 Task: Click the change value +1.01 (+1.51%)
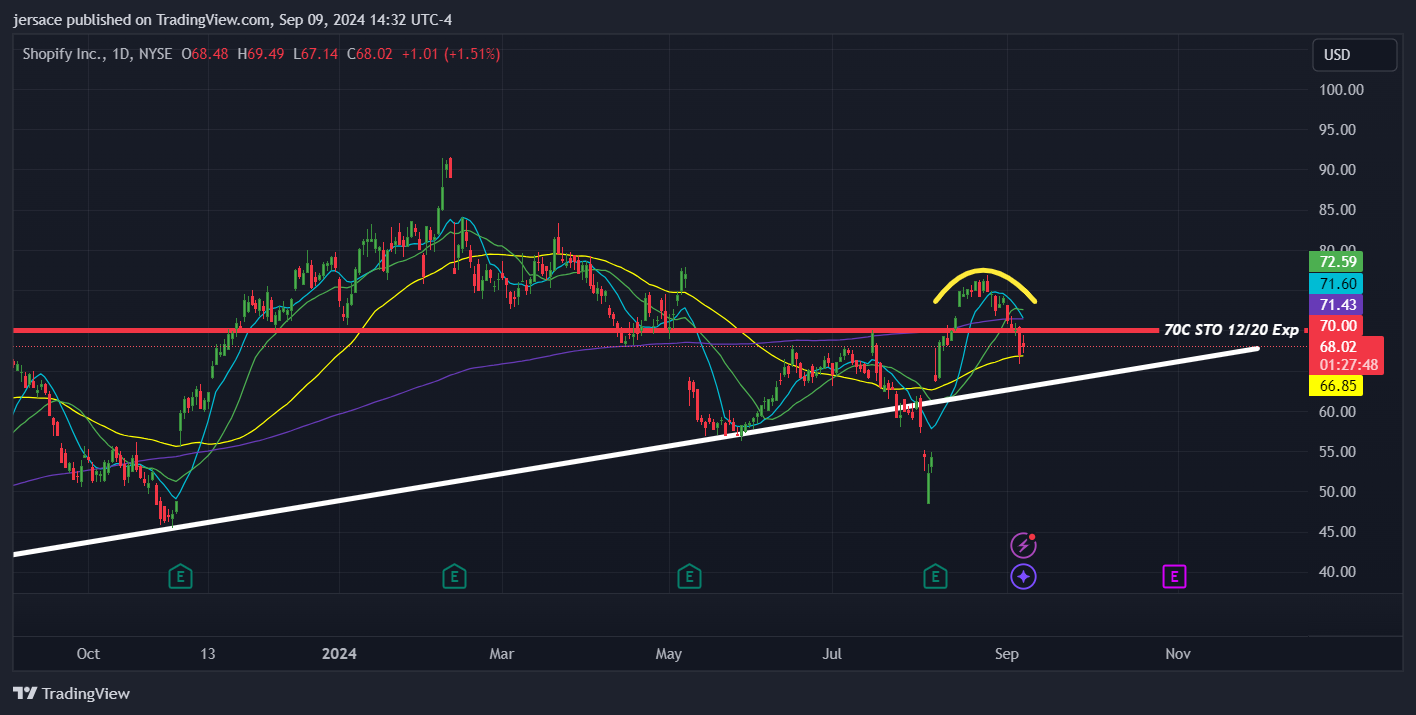coord(451,54)
